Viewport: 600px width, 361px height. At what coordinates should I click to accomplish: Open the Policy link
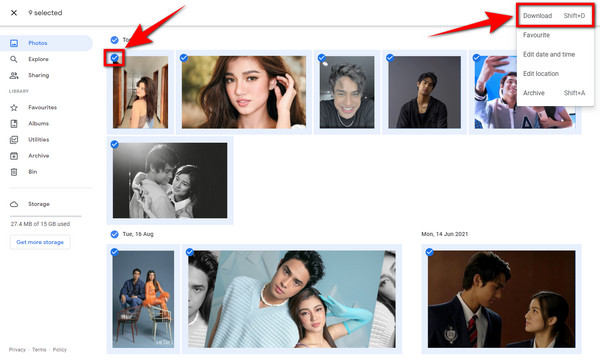[60, 350]
